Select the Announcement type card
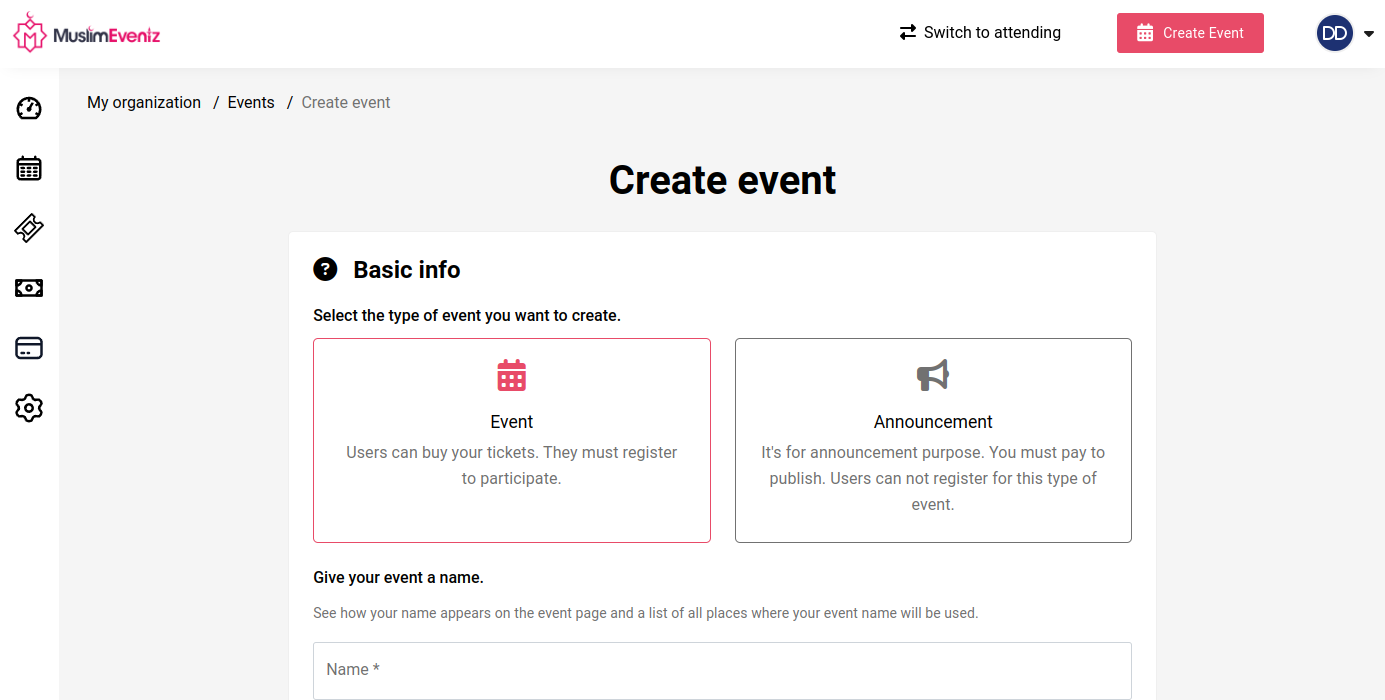Image resolution: width=1385 pixels, height=700 pixels. [x=932, y=440]
